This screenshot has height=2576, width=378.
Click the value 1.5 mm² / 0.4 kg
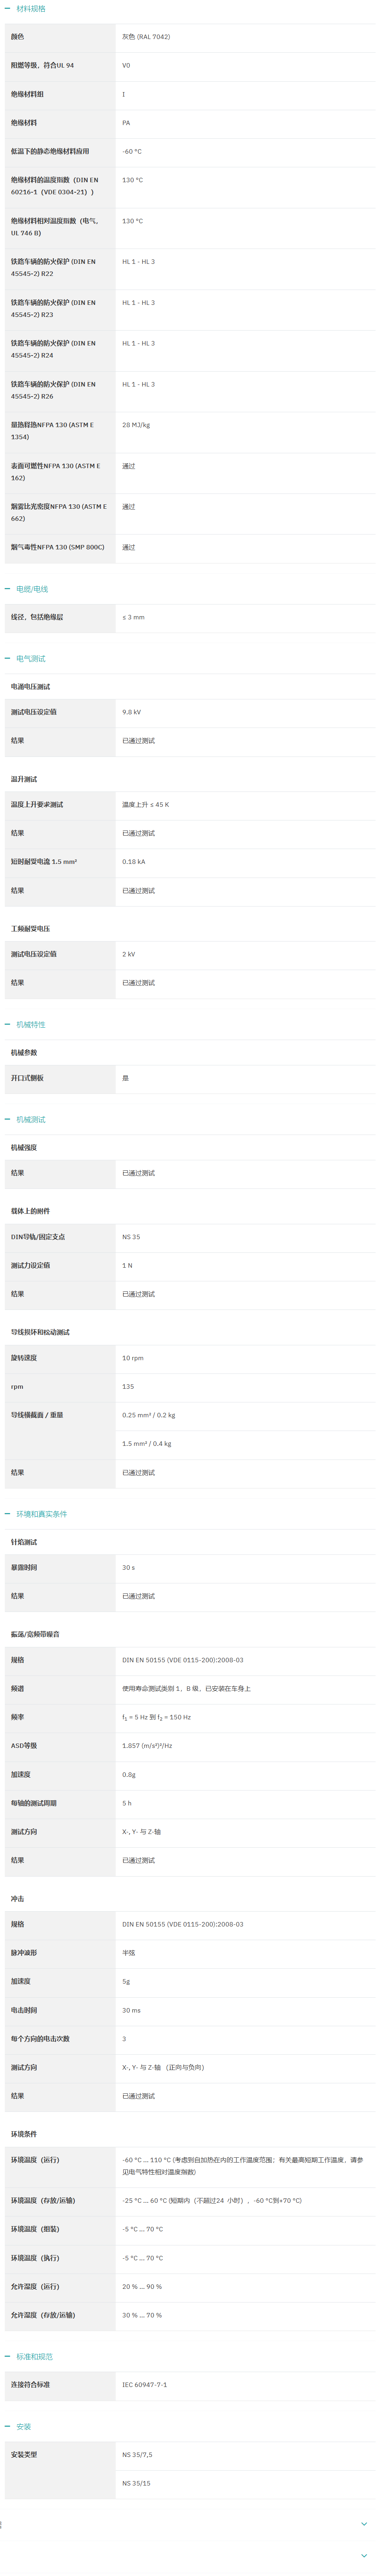(x=147, y=1444)
